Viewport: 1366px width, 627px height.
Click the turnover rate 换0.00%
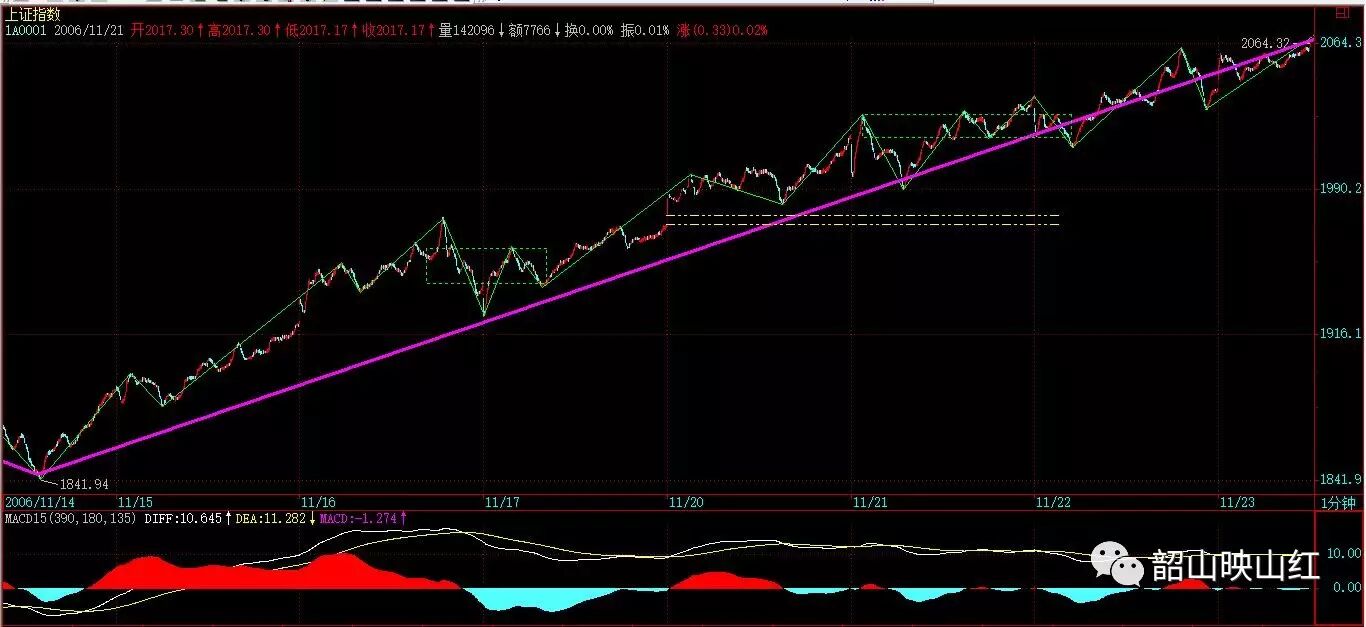[590, 31]
